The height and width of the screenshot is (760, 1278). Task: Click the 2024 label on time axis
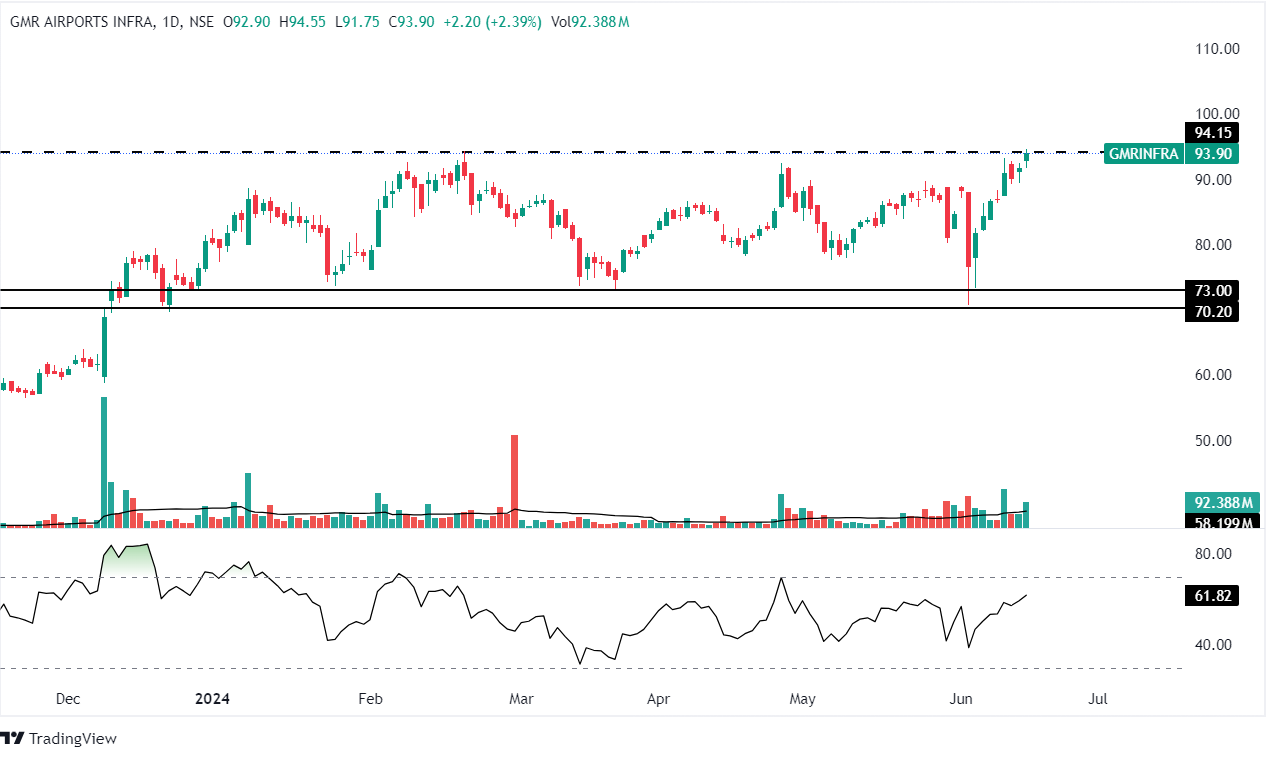(x=211, y=699)
